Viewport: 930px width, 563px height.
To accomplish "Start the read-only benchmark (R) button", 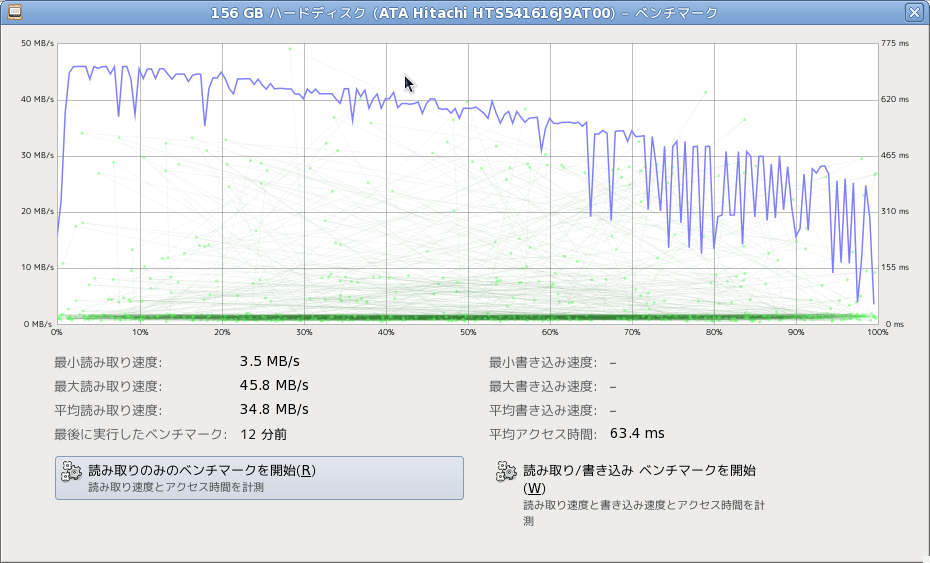I will pyautogui.click(x=259, y=478).
